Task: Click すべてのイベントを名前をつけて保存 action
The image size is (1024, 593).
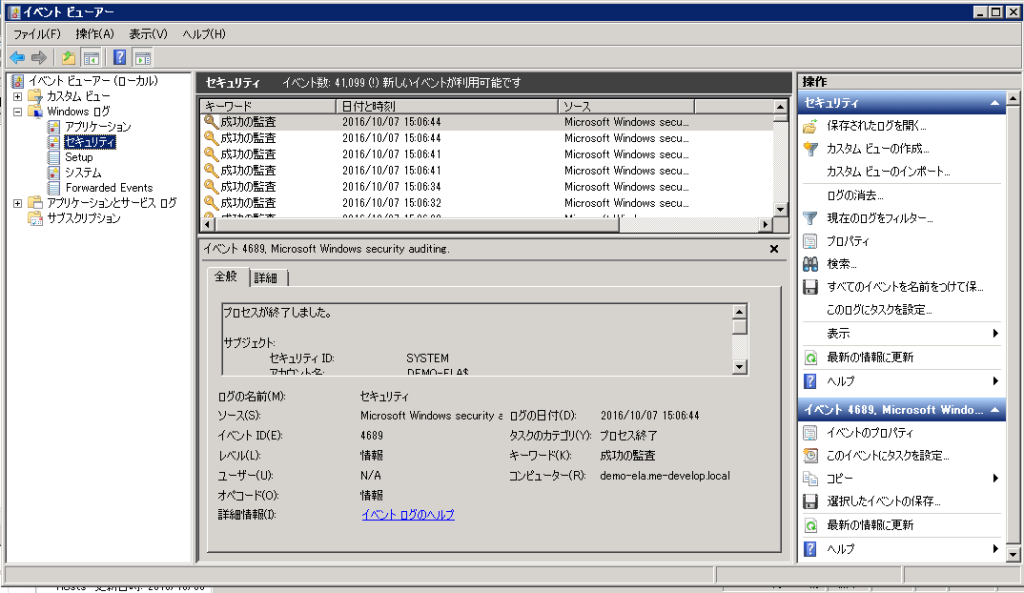Action: click(x=904, y=287)
